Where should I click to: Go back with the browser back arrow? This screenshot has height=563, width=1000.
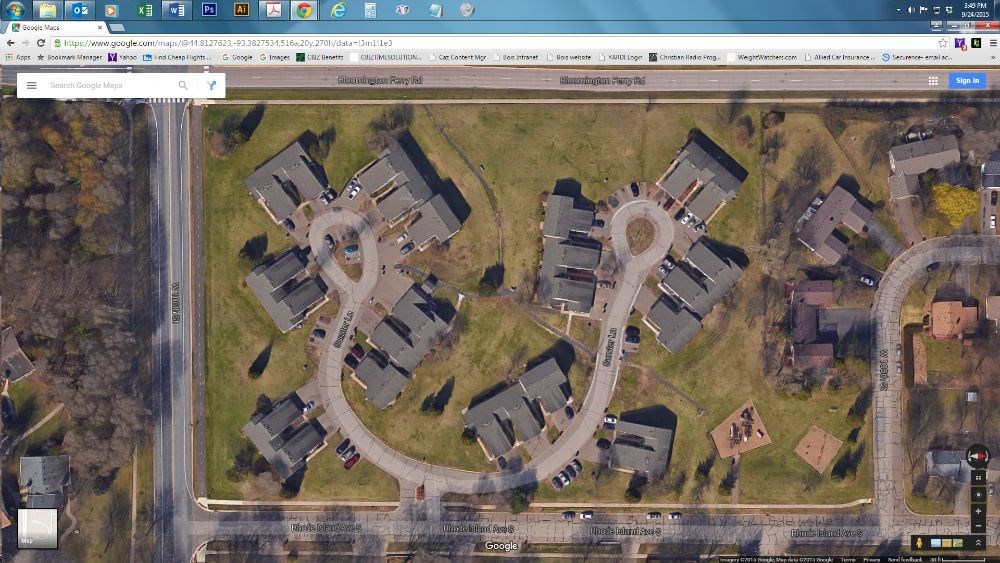pyautogui.click(x=10, y=43)
